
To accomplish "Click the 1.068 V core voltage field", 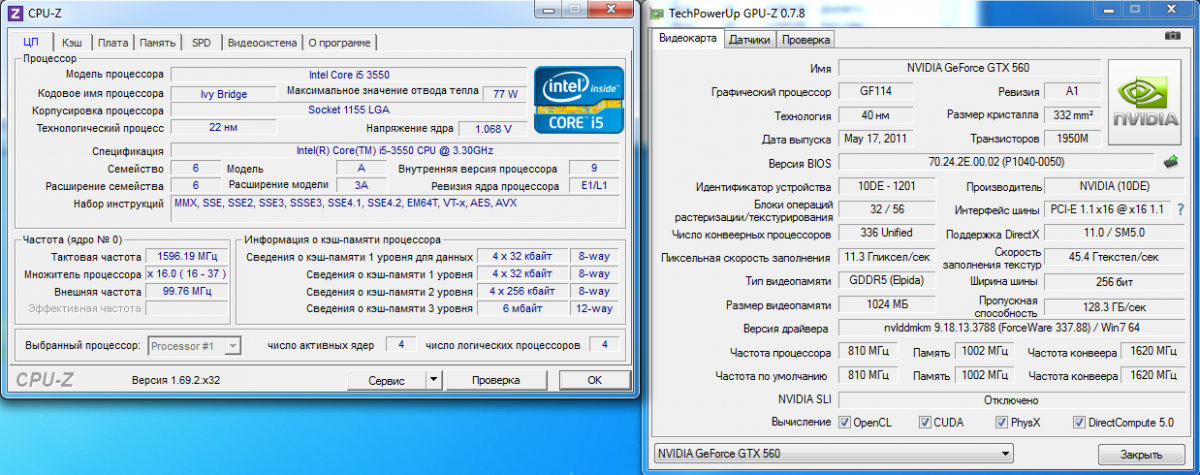I will [x=493, y=129].
